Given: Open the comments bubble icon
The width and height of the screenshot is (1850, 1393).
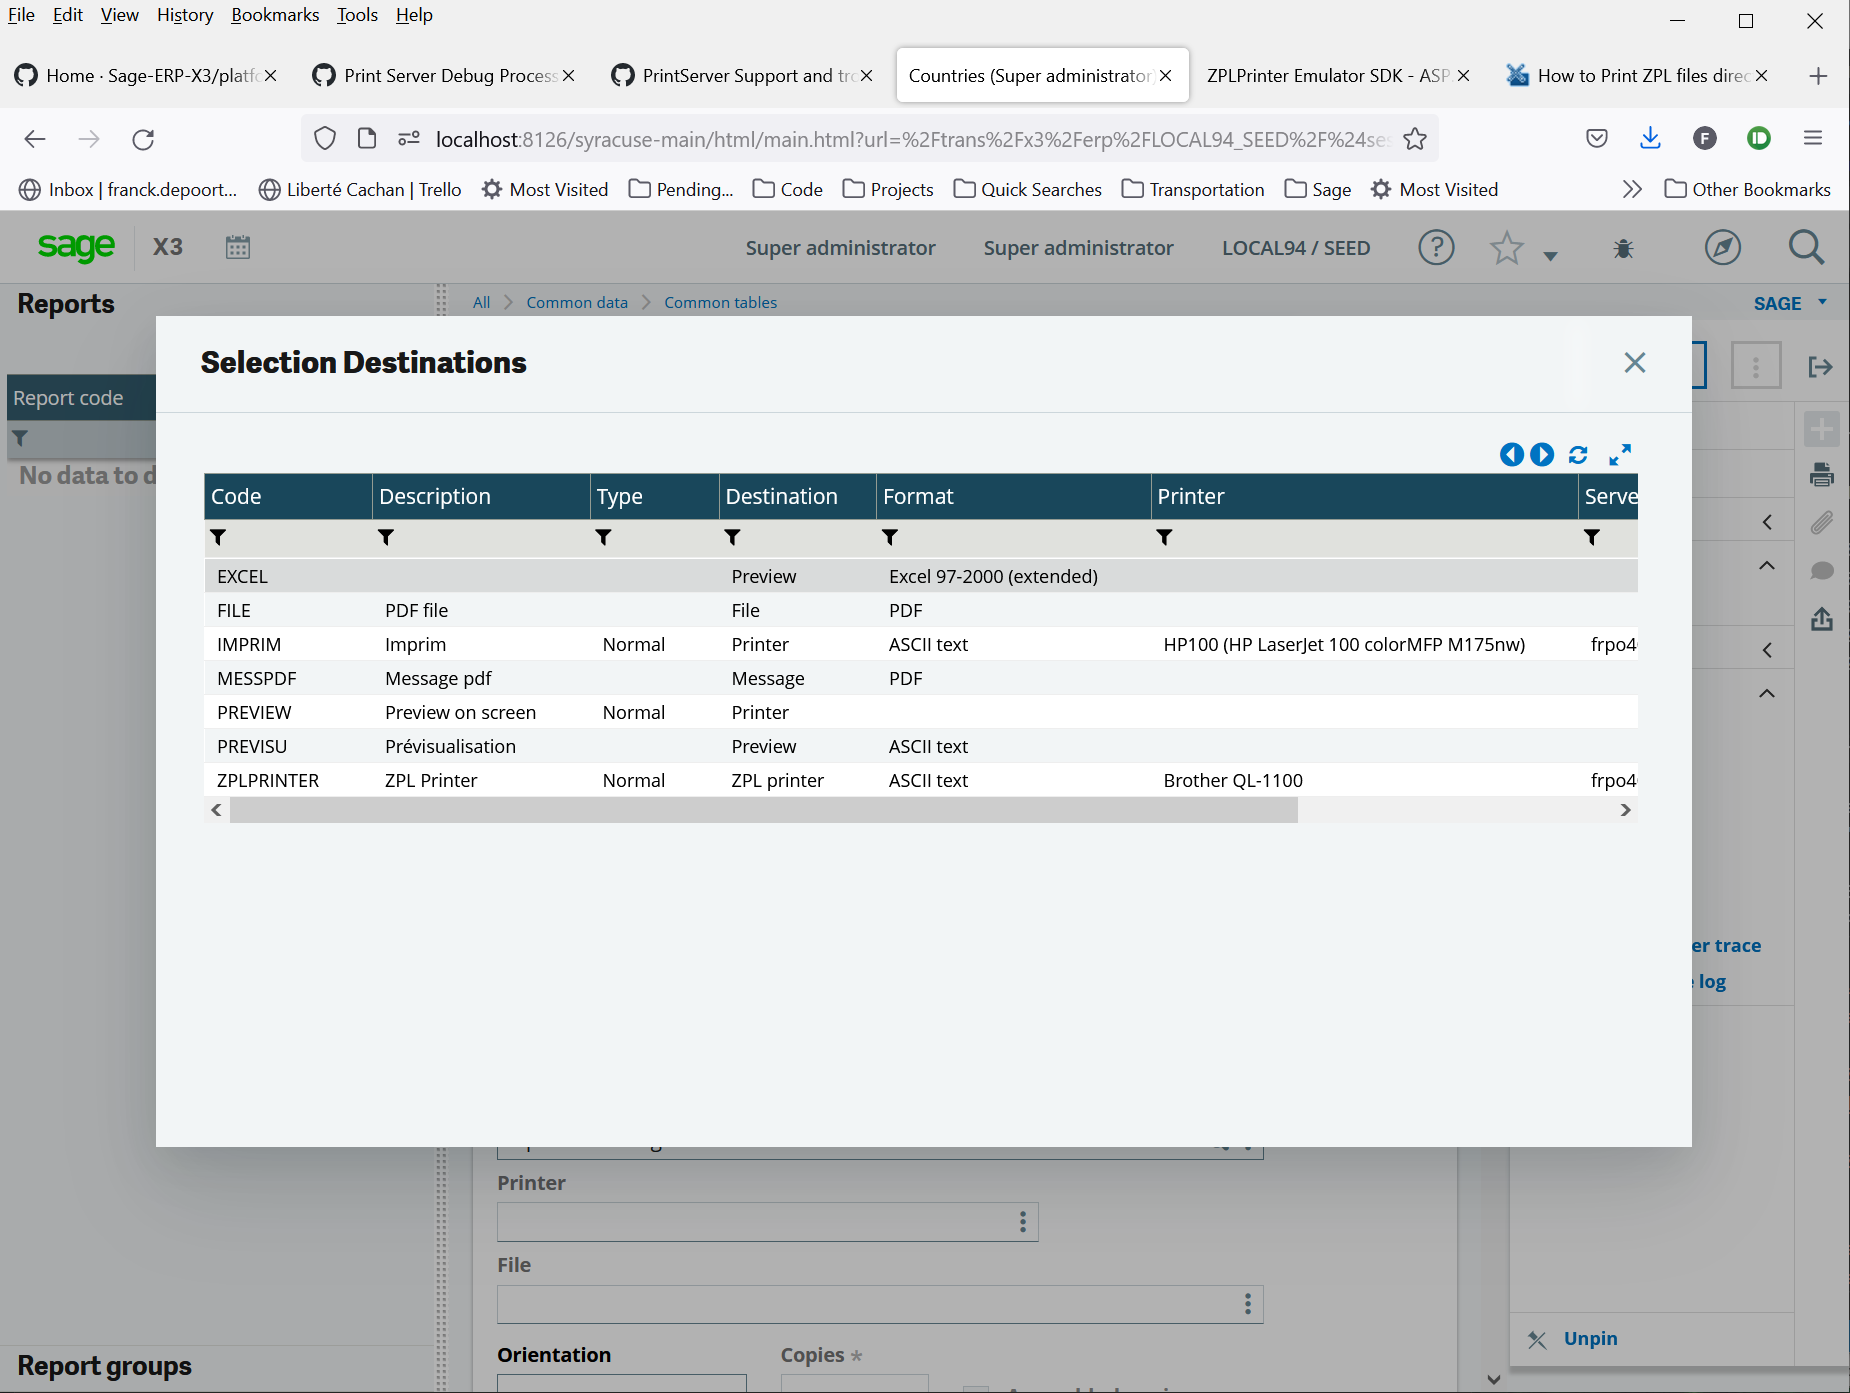Looking at the screenshot, I should 1822,570.
